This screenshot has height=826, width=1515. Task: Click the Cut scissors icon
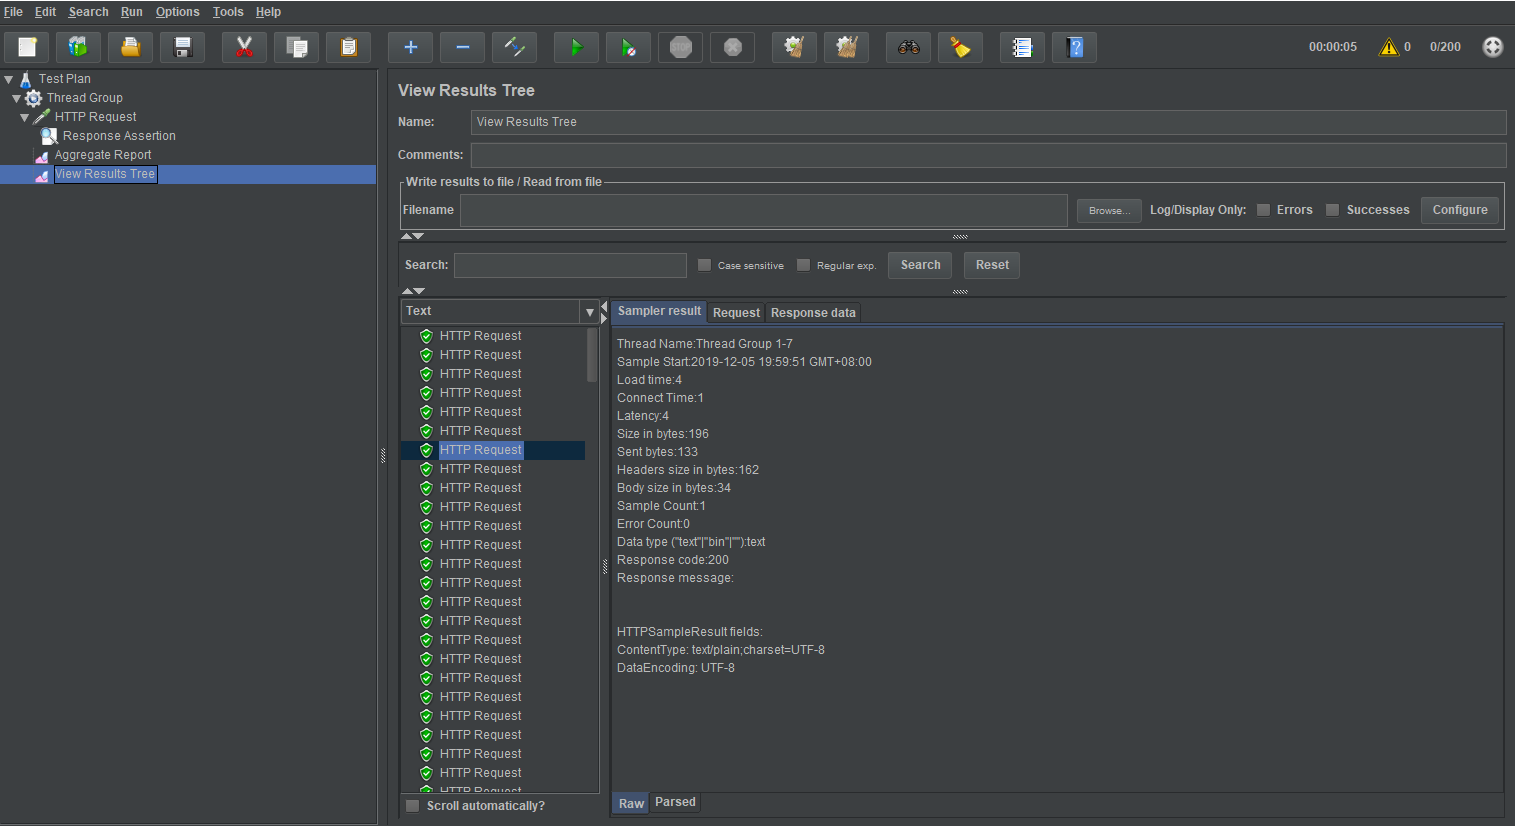tap(244, 47)
